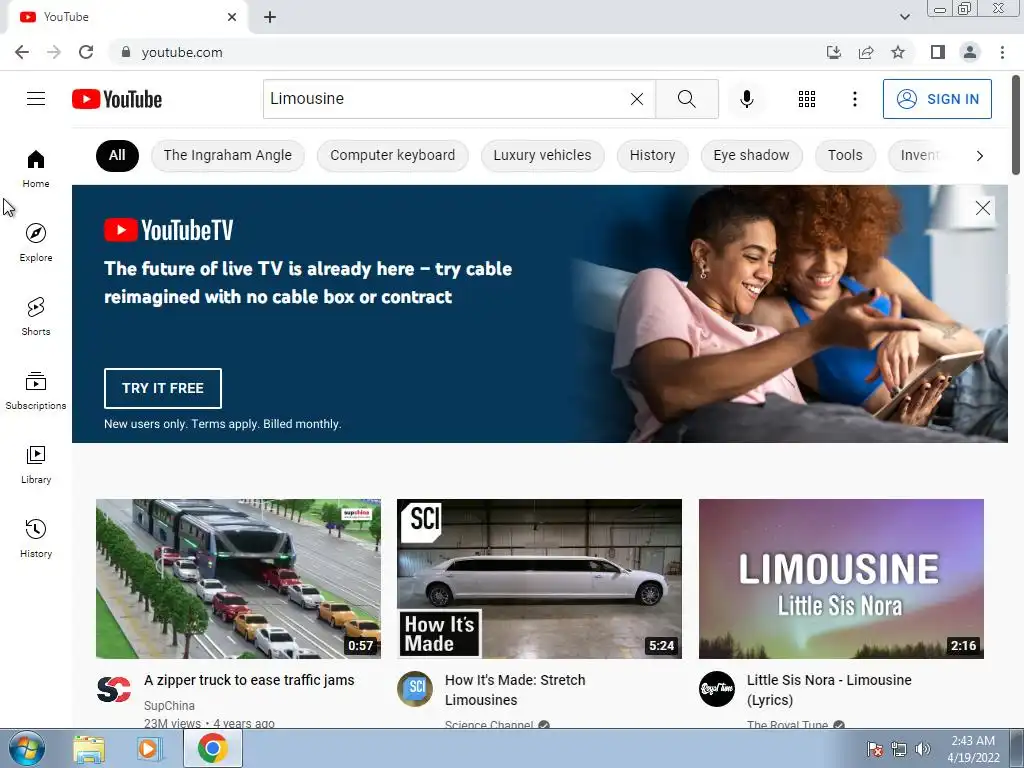Open Explore in sidebar
Image resolution: width=1024 pixels, height=768 pixels.
(36, 242)
